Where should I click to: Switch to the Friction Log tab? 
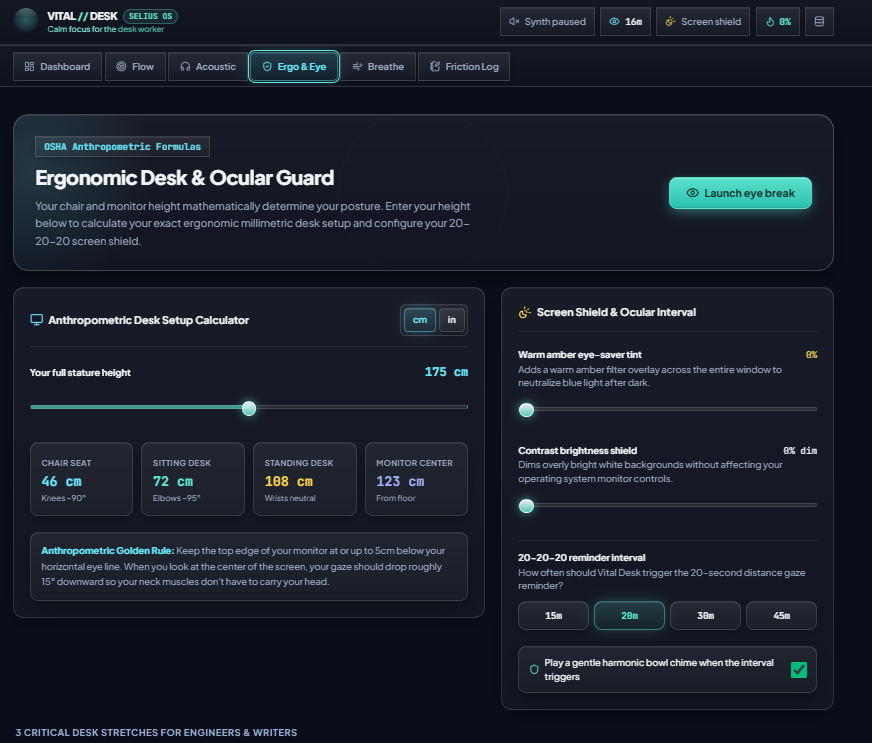pyautogui.click(x=464, y=67)
